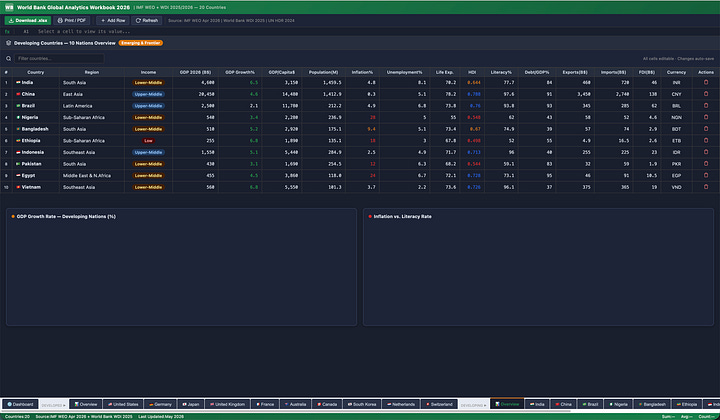Switch to the United States sheet tab

pos(123,404)
